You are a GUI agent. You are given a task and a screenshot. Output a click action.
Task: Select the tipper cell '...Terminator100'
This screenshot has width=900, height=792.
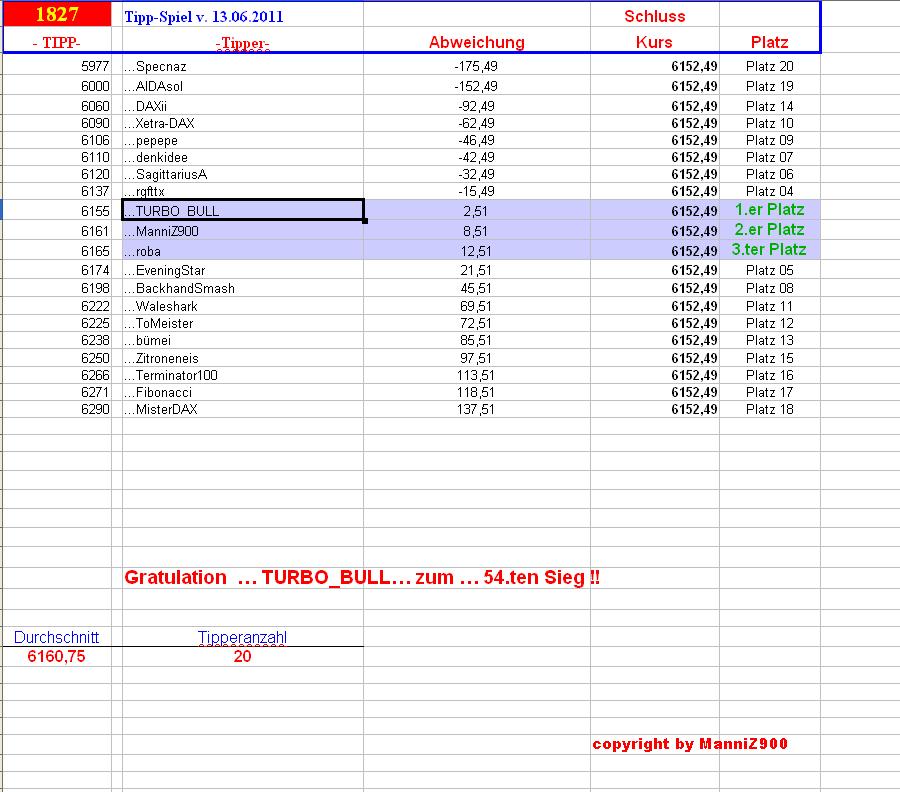pyautogui.click(x=243, y=375)
